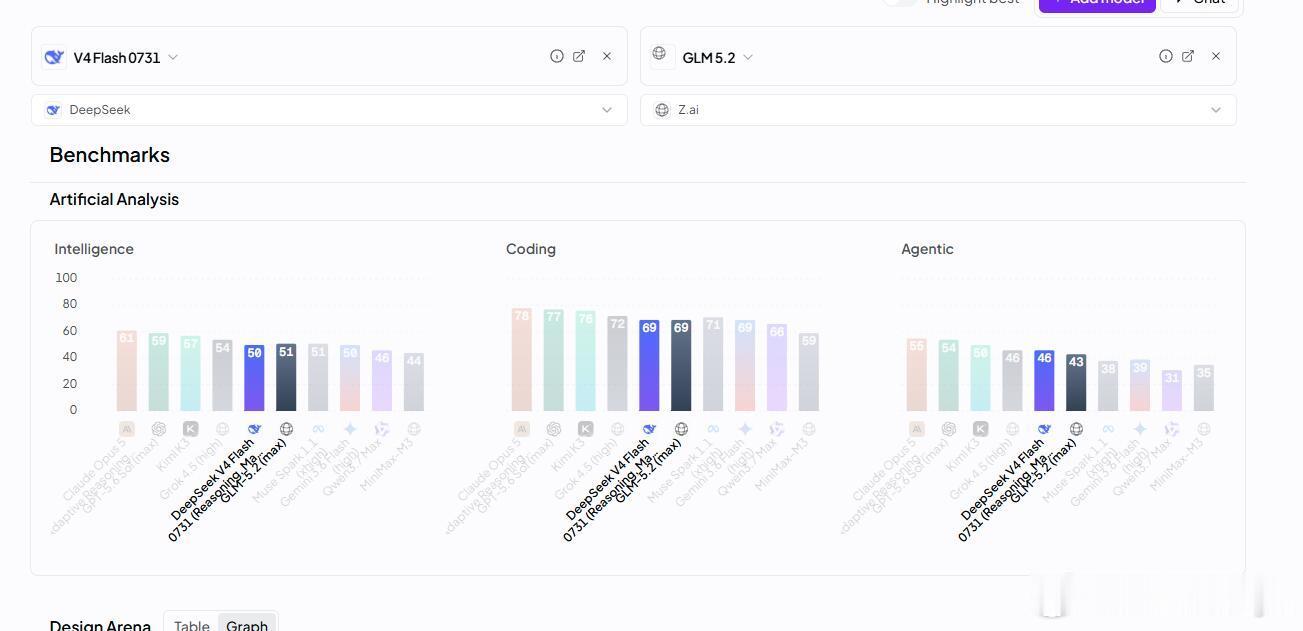Click the Chat button at top right
Screen dimensions: 1303x631
pyautogui.click(x=1199, y=3)
